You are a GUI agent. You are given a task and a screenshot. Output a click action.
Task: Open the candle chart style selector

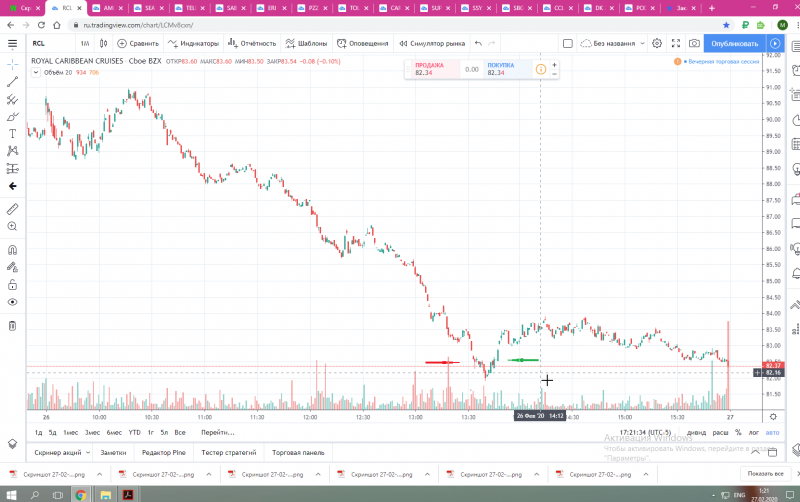pyautogui.click(x=104, y=43)
